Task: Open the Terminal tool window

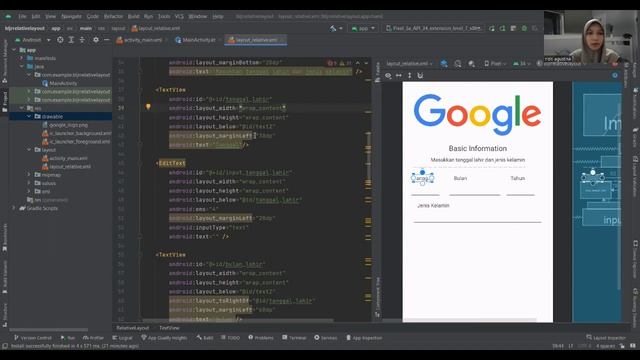Action: [x=294, y=338]
